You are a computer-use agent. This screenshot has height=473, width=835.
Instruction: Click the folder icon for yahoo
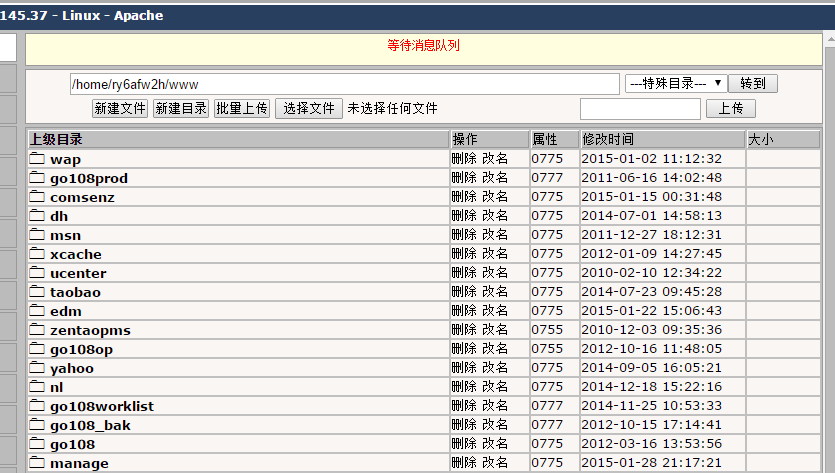coord(37,368)
